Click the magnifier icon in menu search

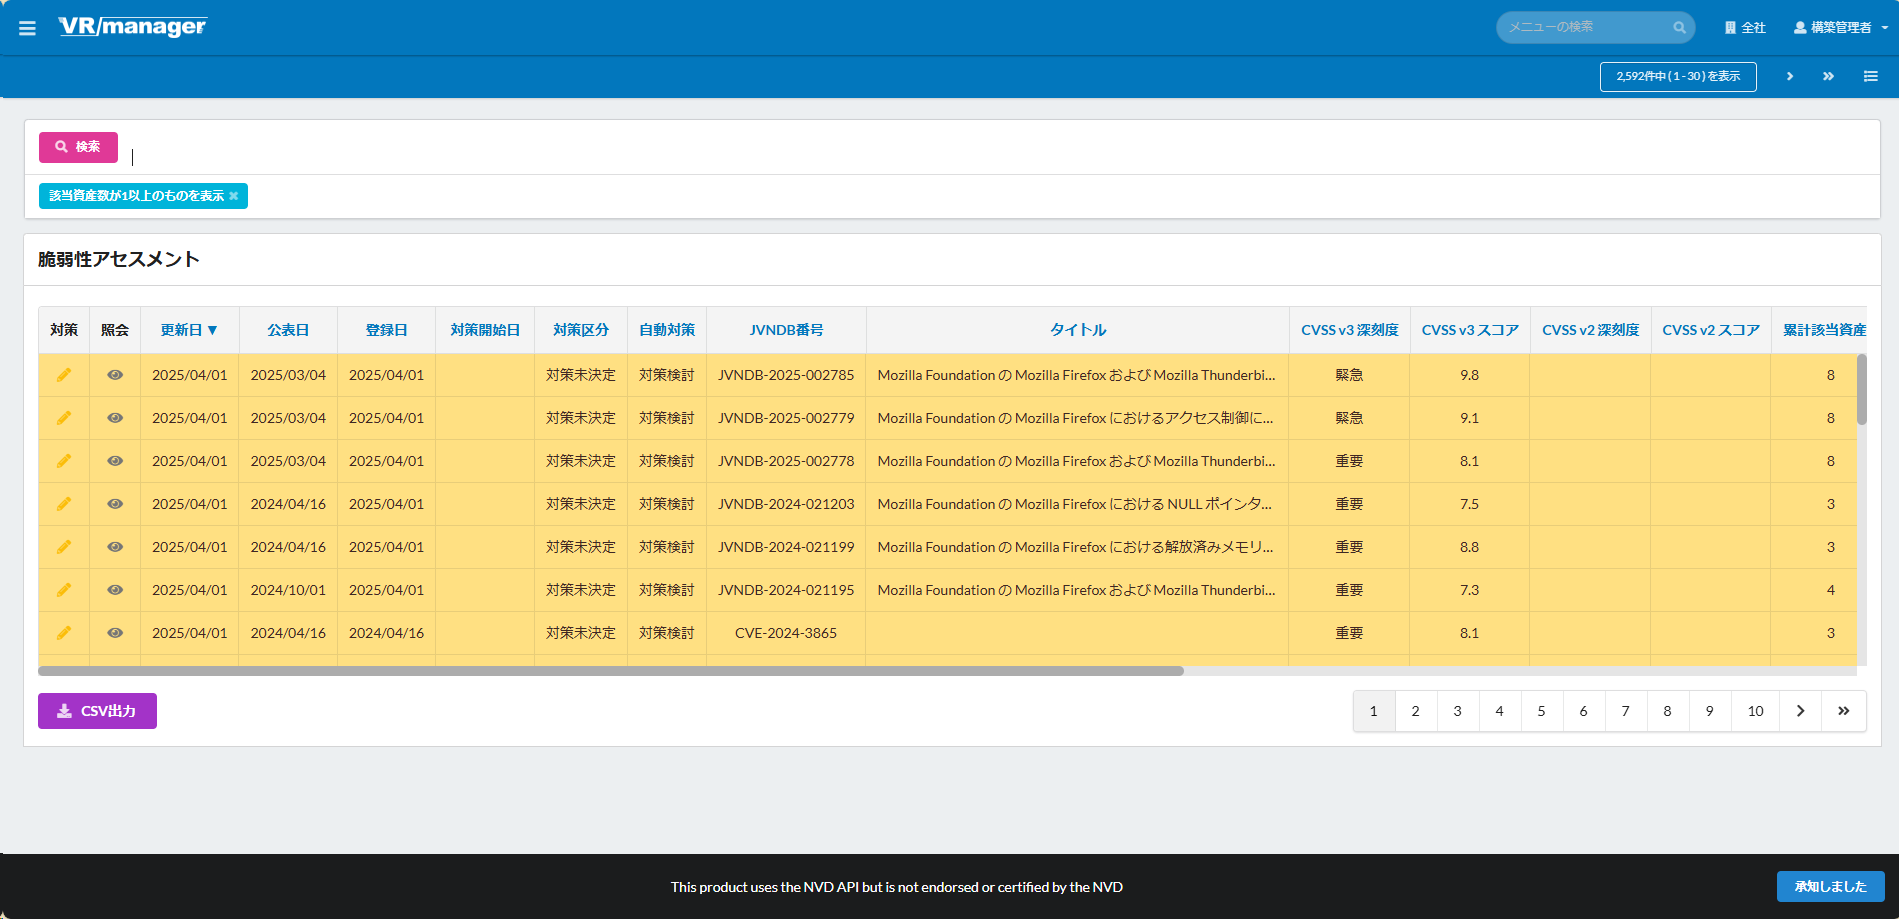click(x=1679, y=28)
